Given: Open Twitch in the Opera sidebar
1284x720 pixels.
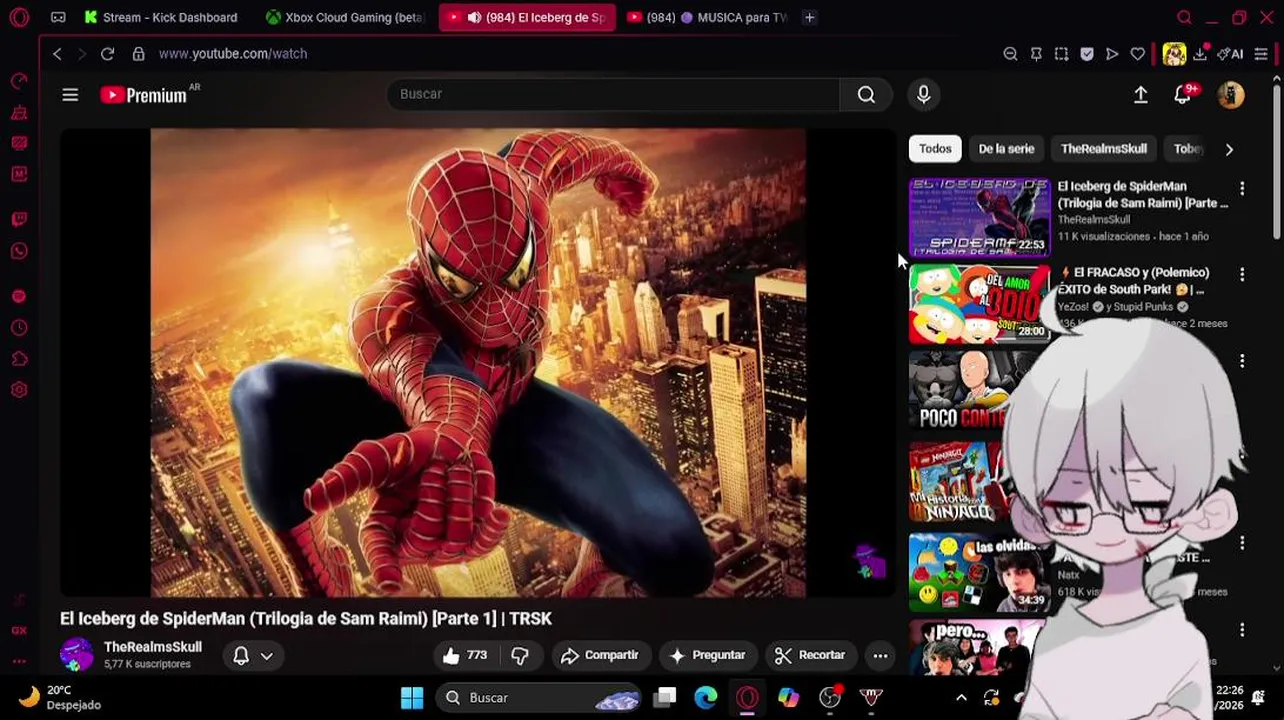Looking at the screenshot, I should [x=19, y=219].
